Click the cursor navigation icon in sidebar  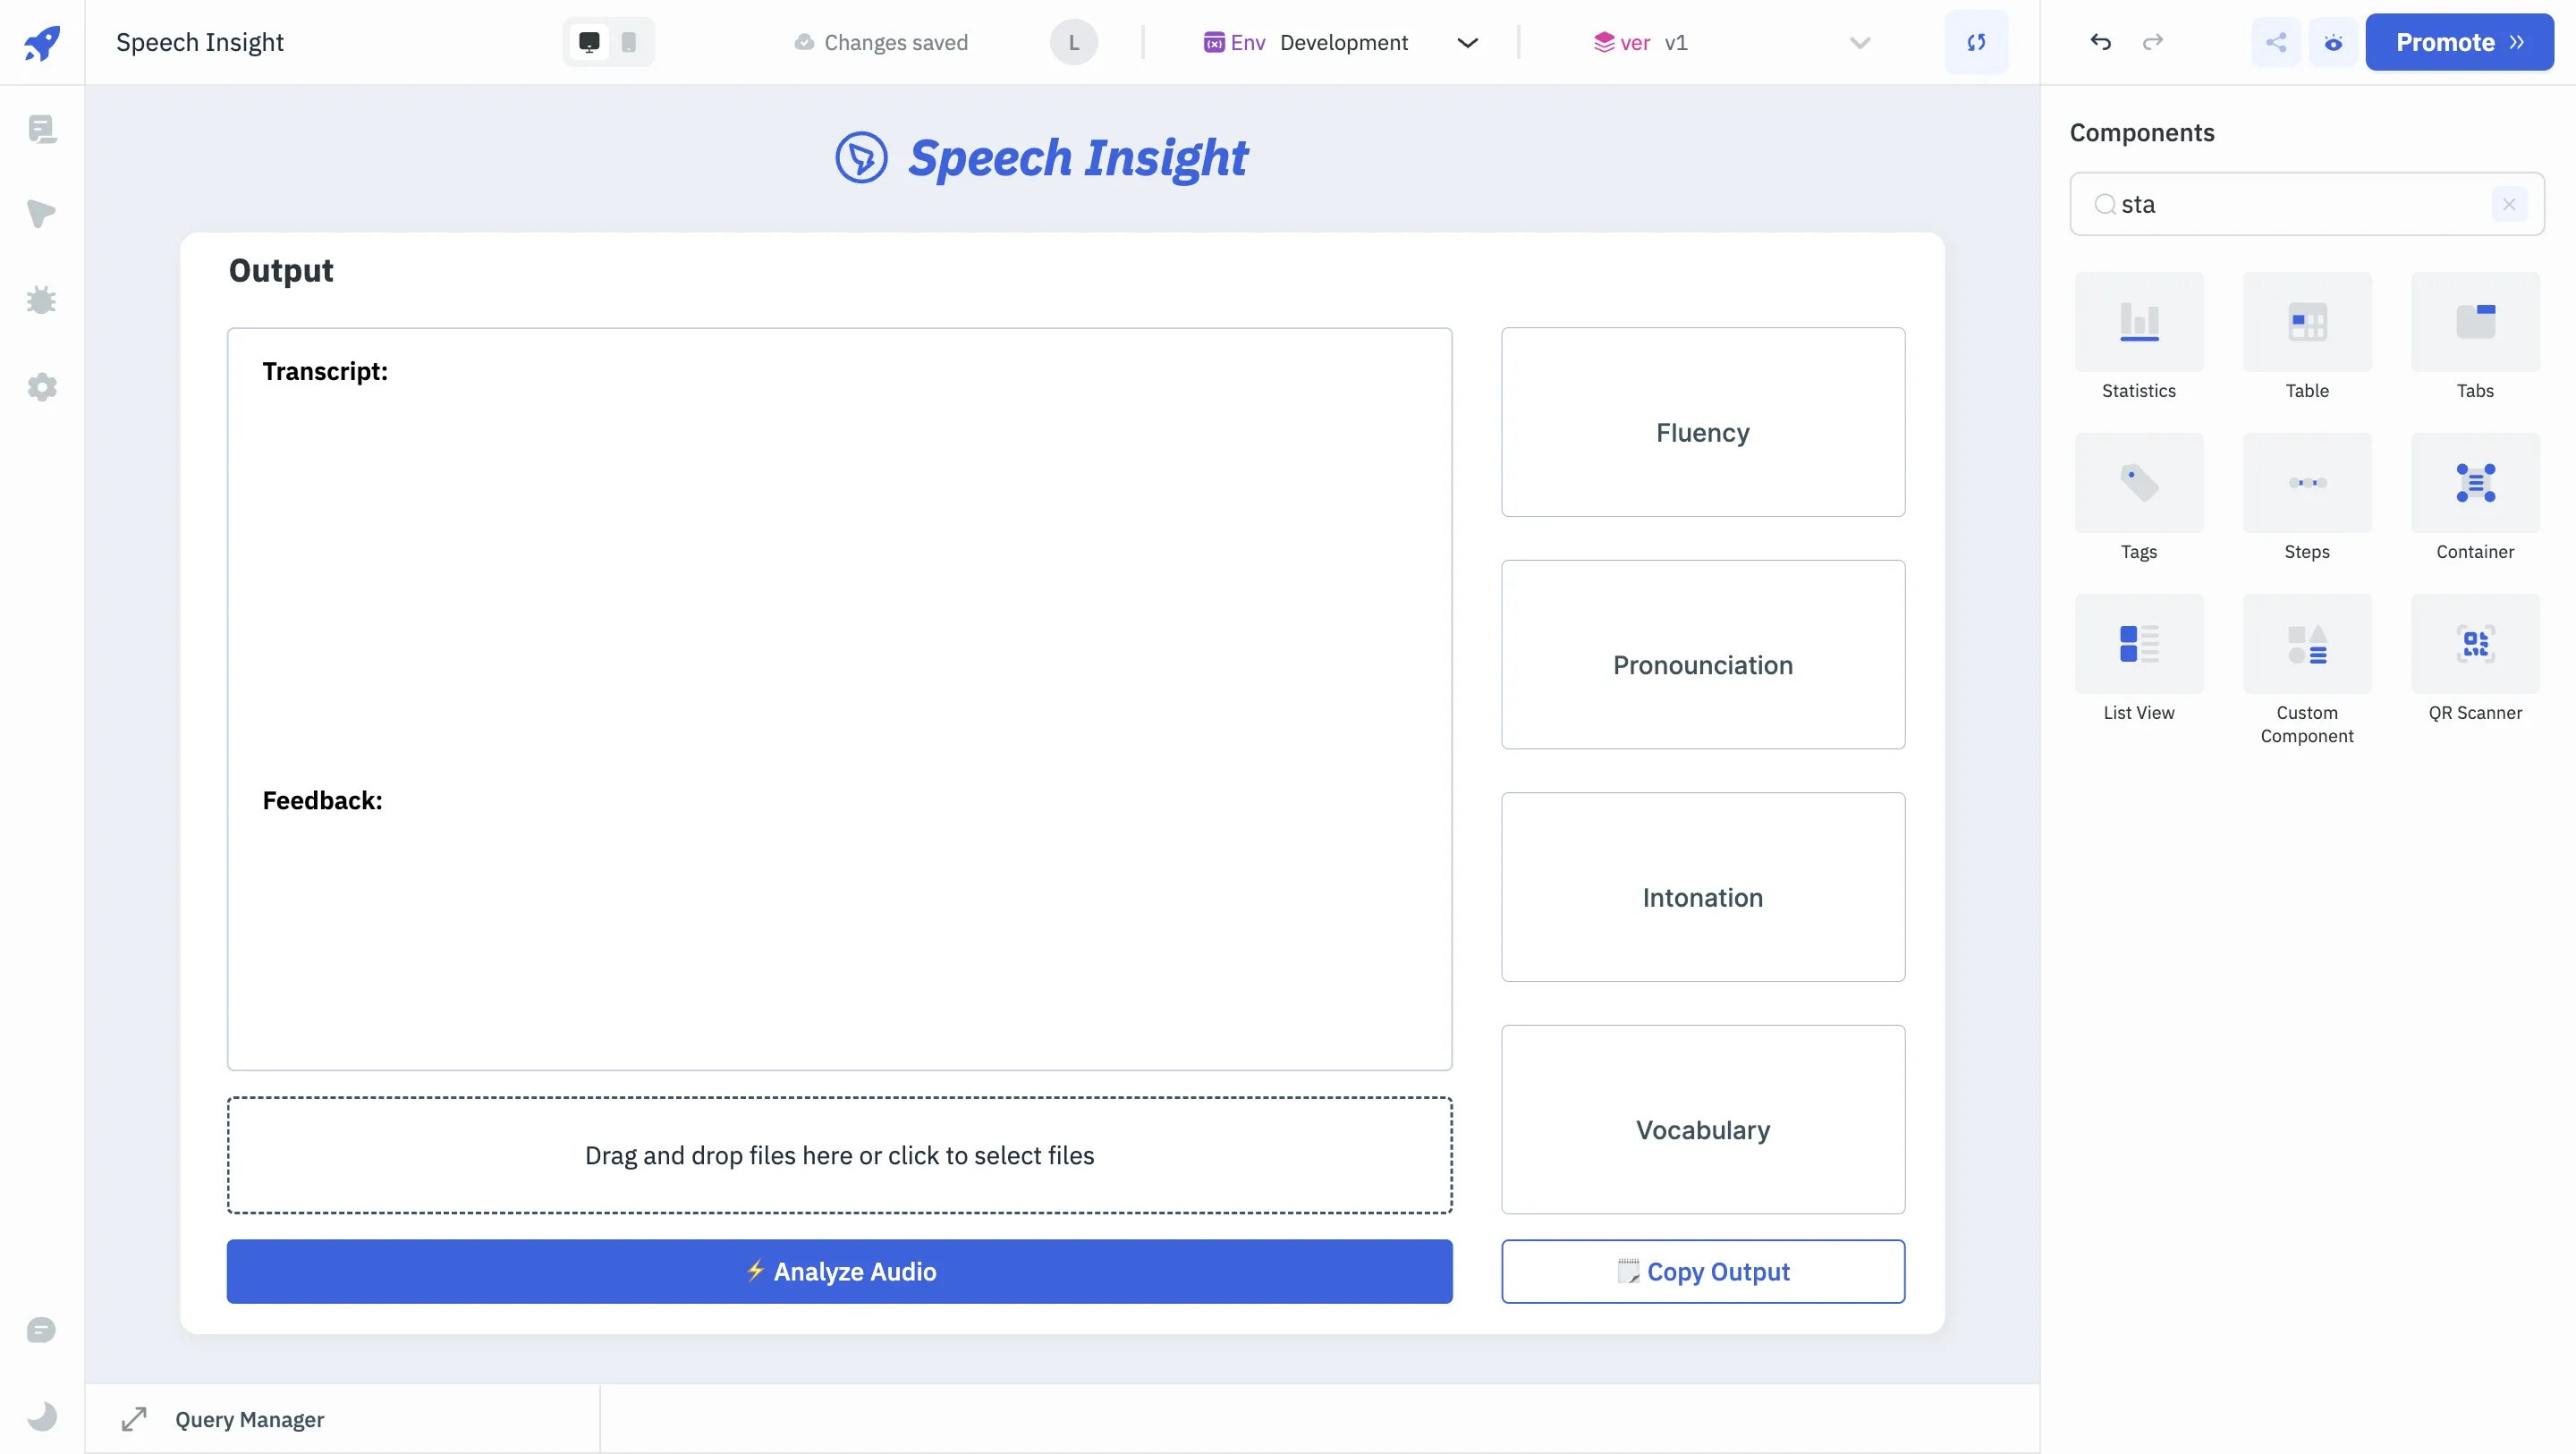(42, 214)
